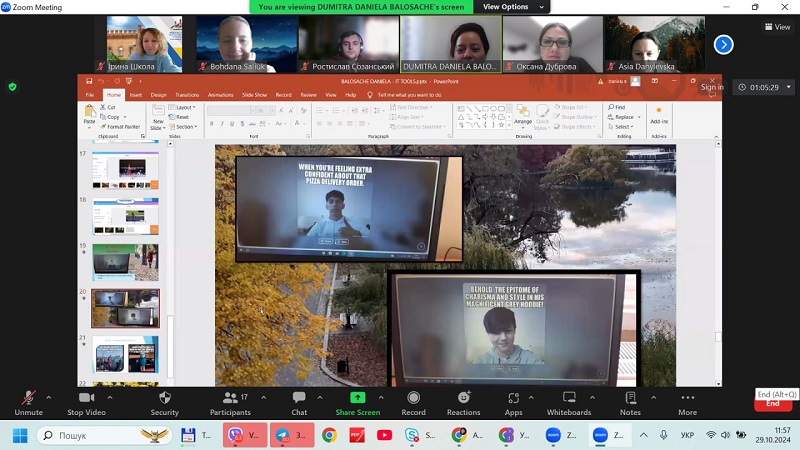Open Security options in Zoom

tap(164, 403)
